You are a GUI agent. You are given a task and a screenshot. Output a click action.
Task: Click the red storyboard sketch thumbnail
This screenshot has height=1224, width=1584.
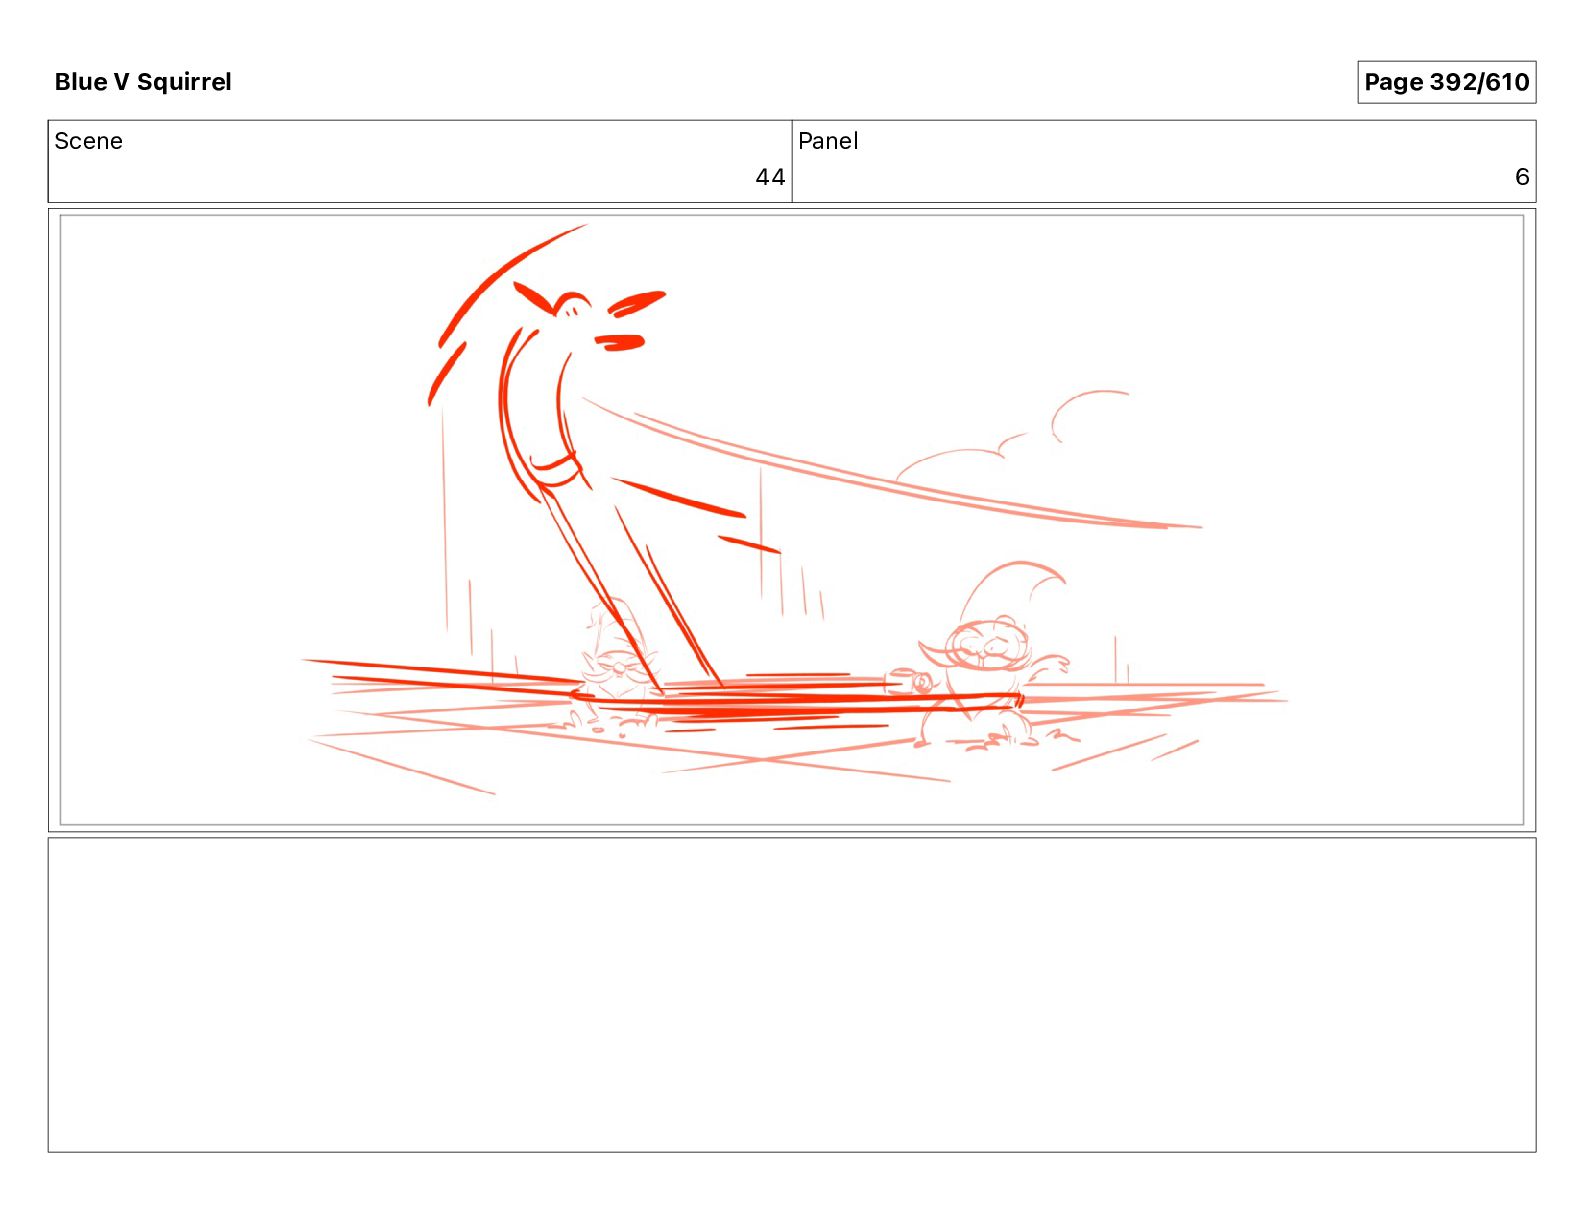click(x=792, y=520)
